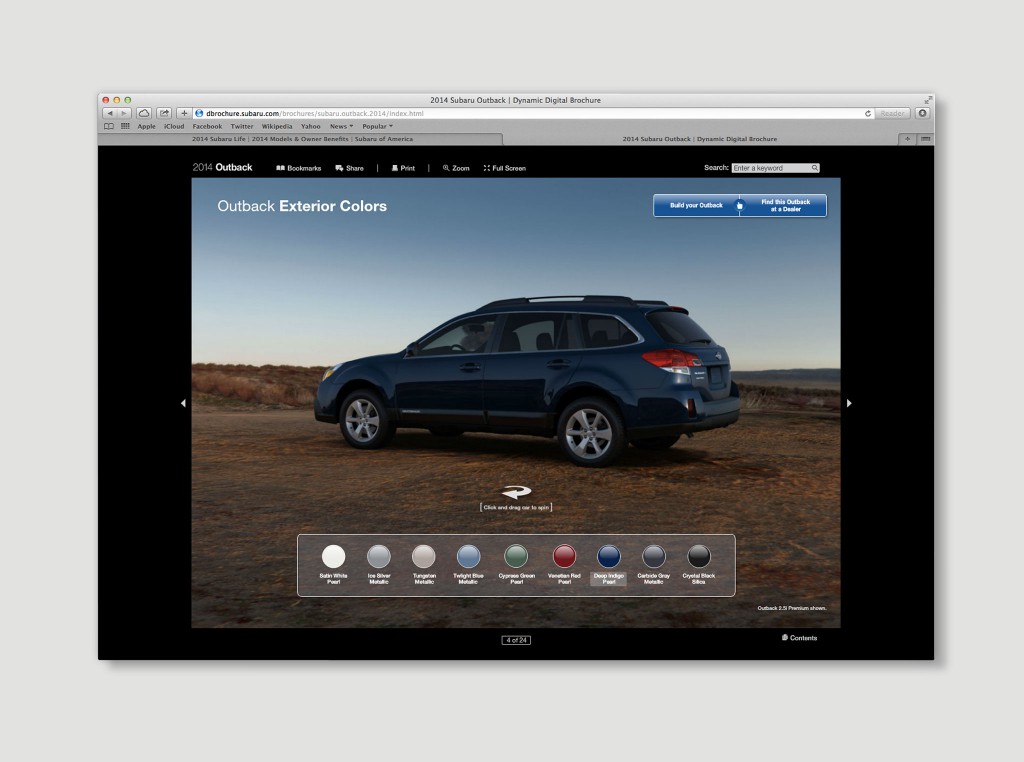1024x762 pixels.
Task: Click Safari back navigation arrow
Action: coord(110,114)
